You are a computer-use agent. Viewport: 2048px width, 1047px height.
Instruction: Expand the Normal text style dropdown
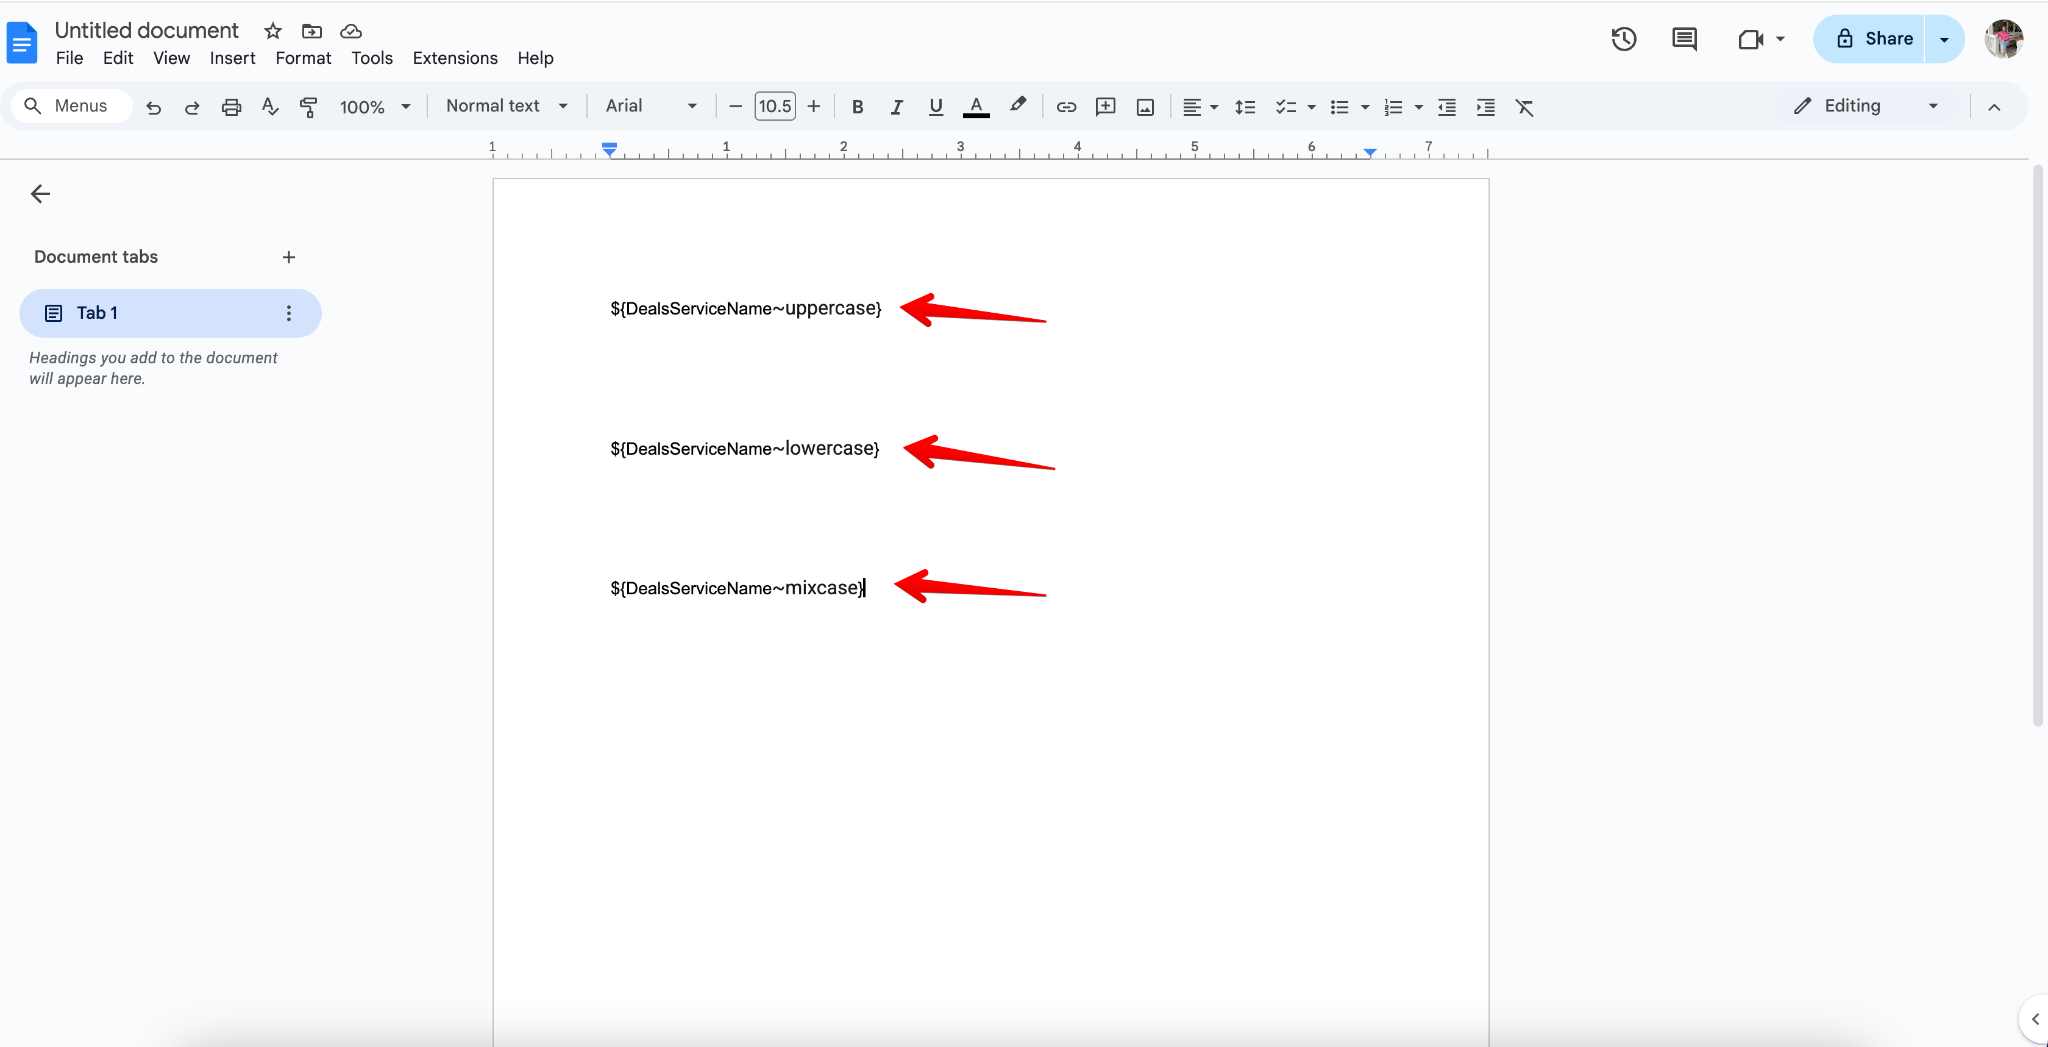point(506,106)
